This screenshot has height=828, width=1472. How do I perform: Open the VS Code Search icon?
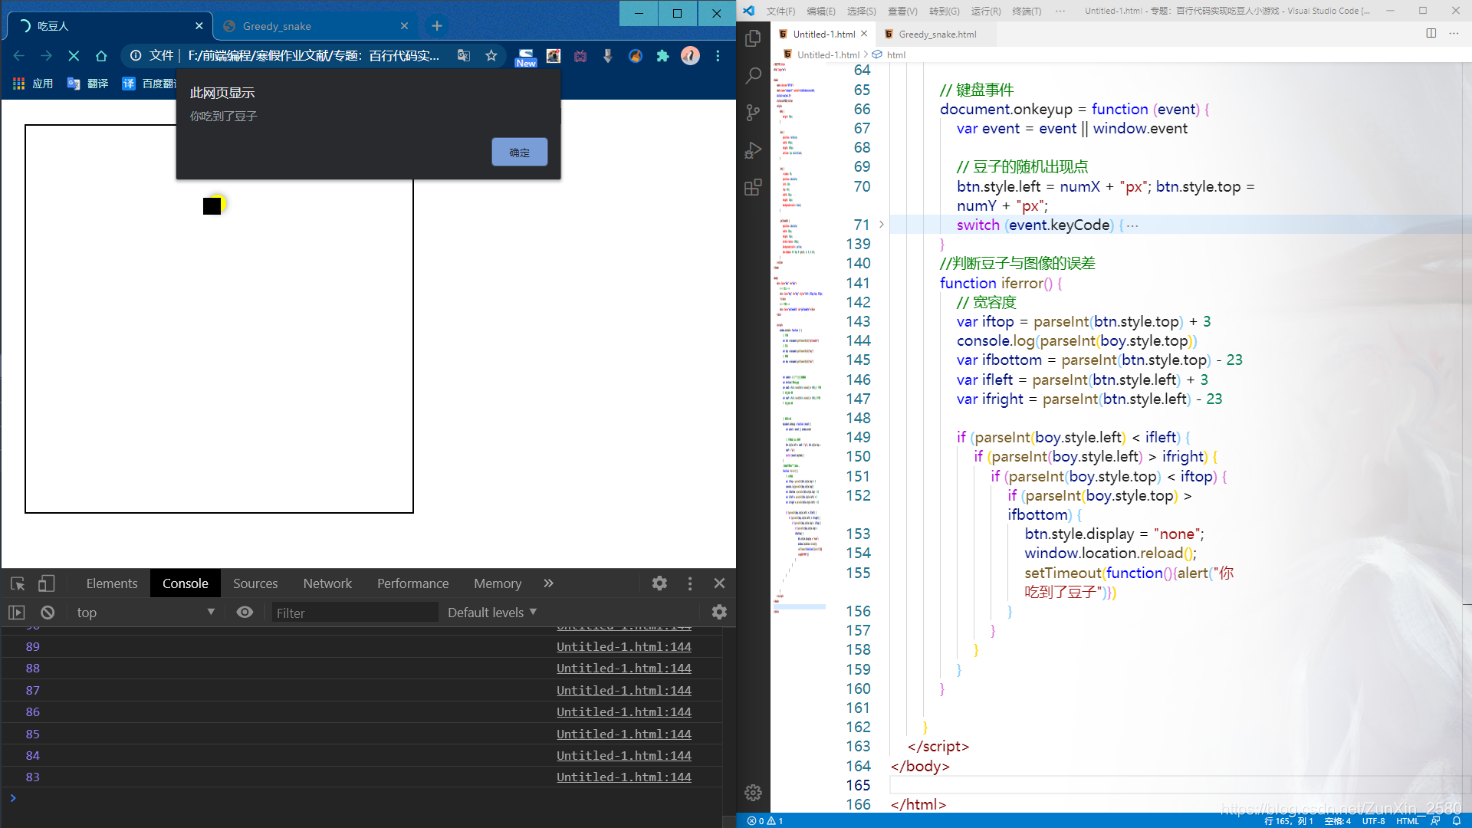753,75
